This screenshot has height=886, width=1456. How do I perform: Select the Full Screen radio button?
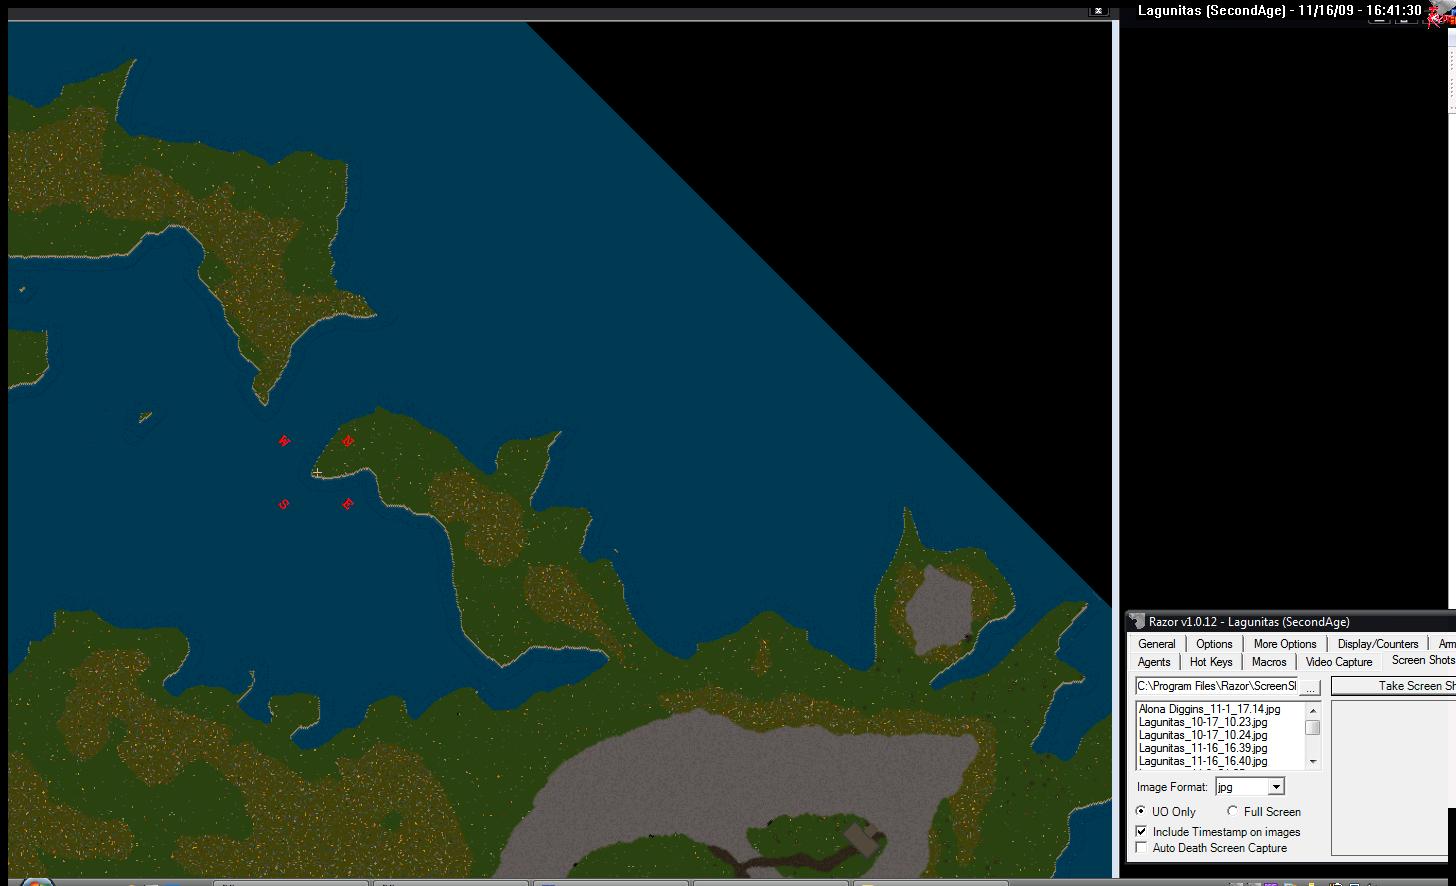[1233, 811]
